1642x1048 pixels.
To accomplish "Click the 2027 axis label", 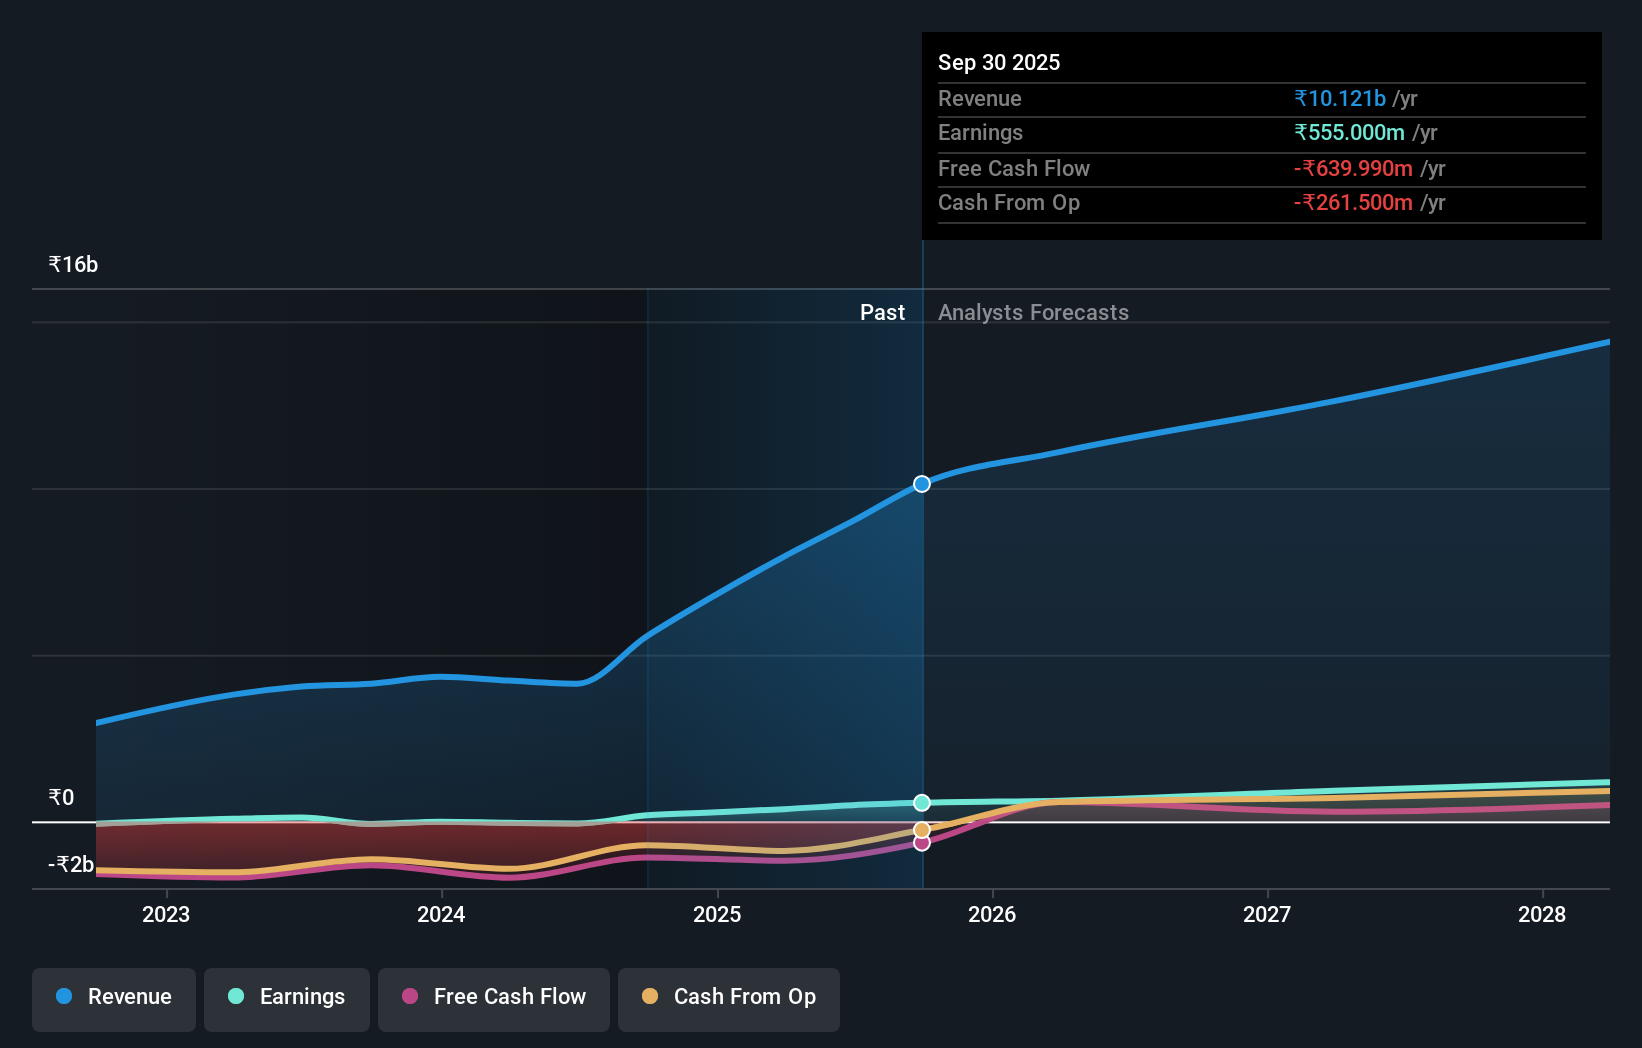I will pos(1266,914).
